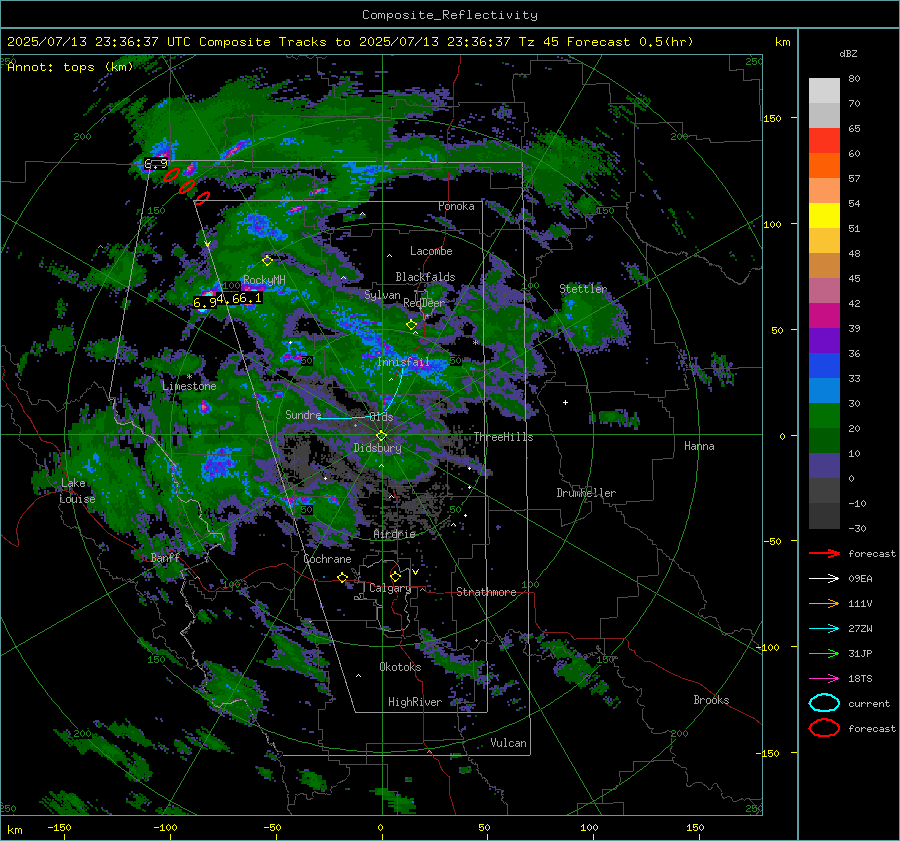
Task: Click the Brooks town label
Action: (711, 700)
